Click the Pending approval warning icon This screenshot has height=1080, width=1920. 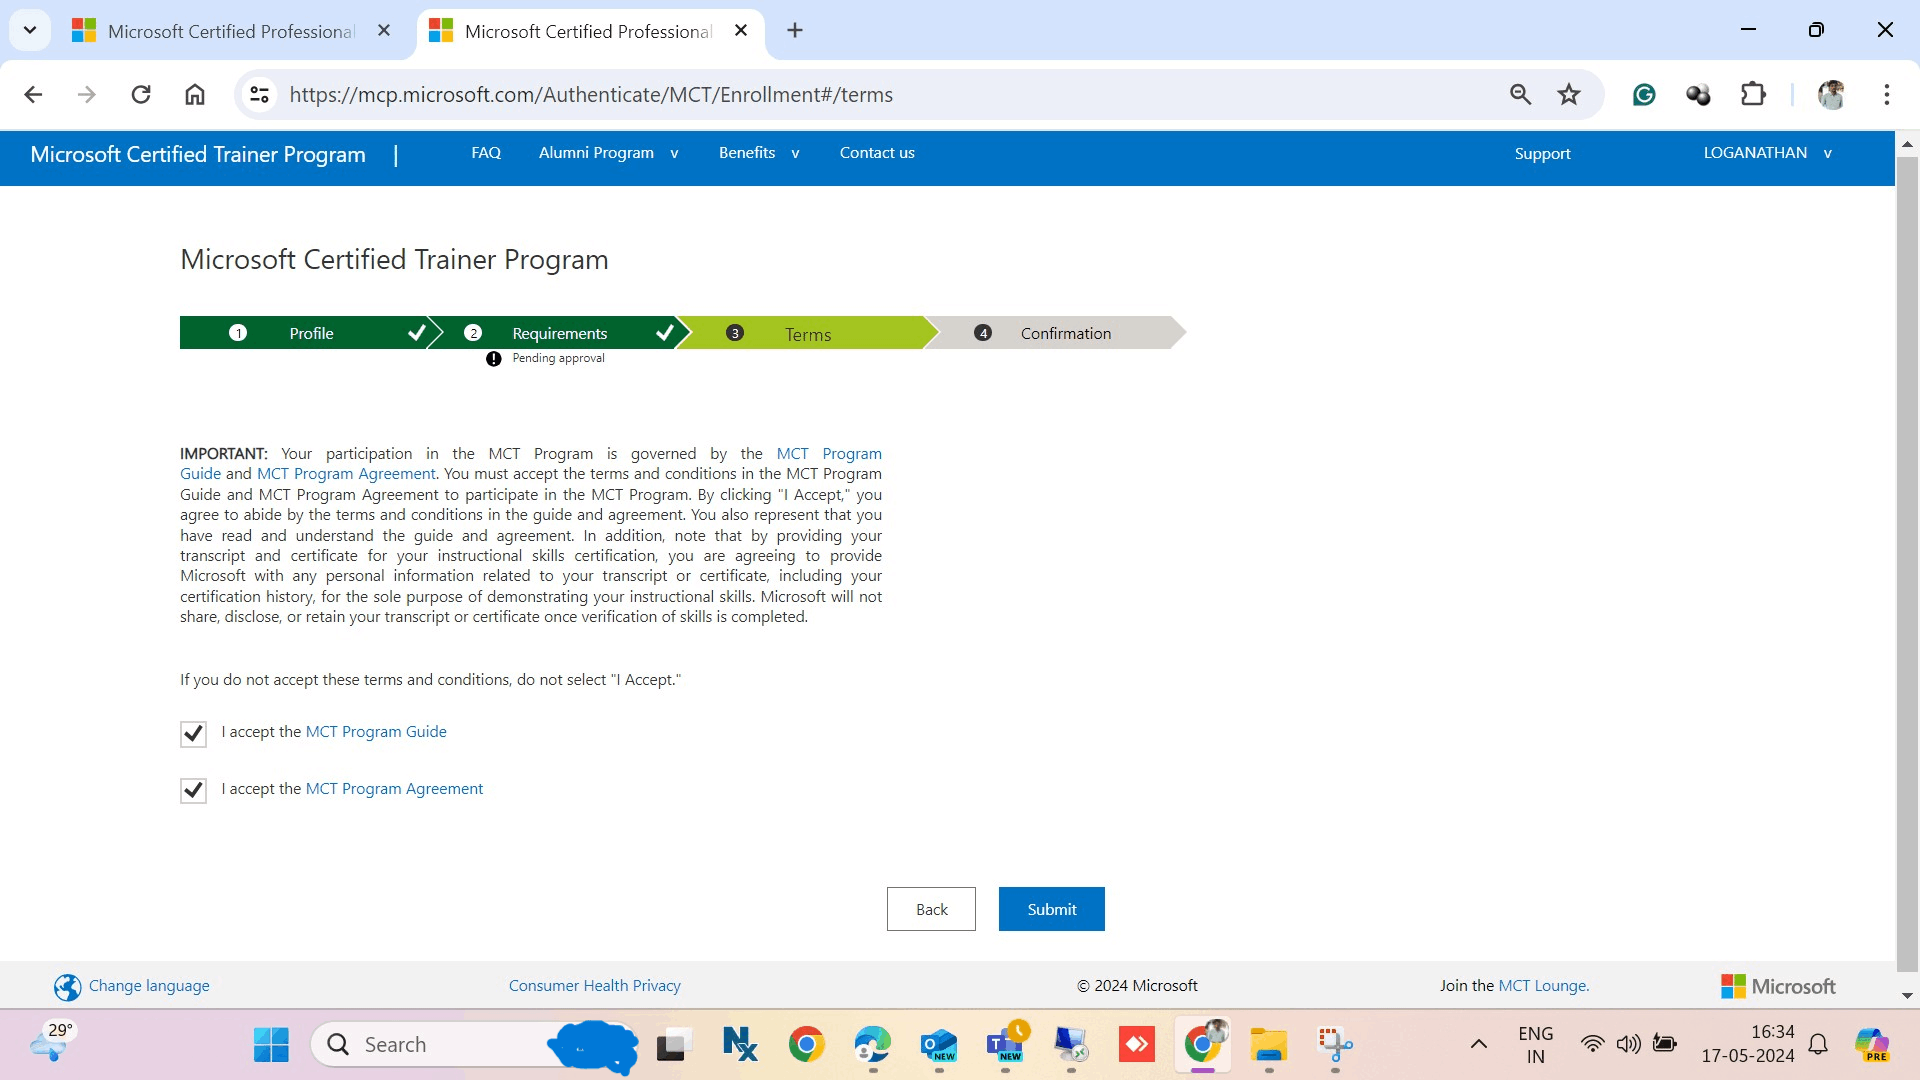point(493,359)
